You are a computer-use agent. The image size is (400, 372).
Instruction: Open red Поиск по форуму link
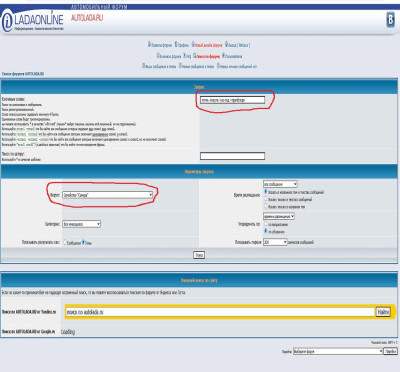[208, 56]
